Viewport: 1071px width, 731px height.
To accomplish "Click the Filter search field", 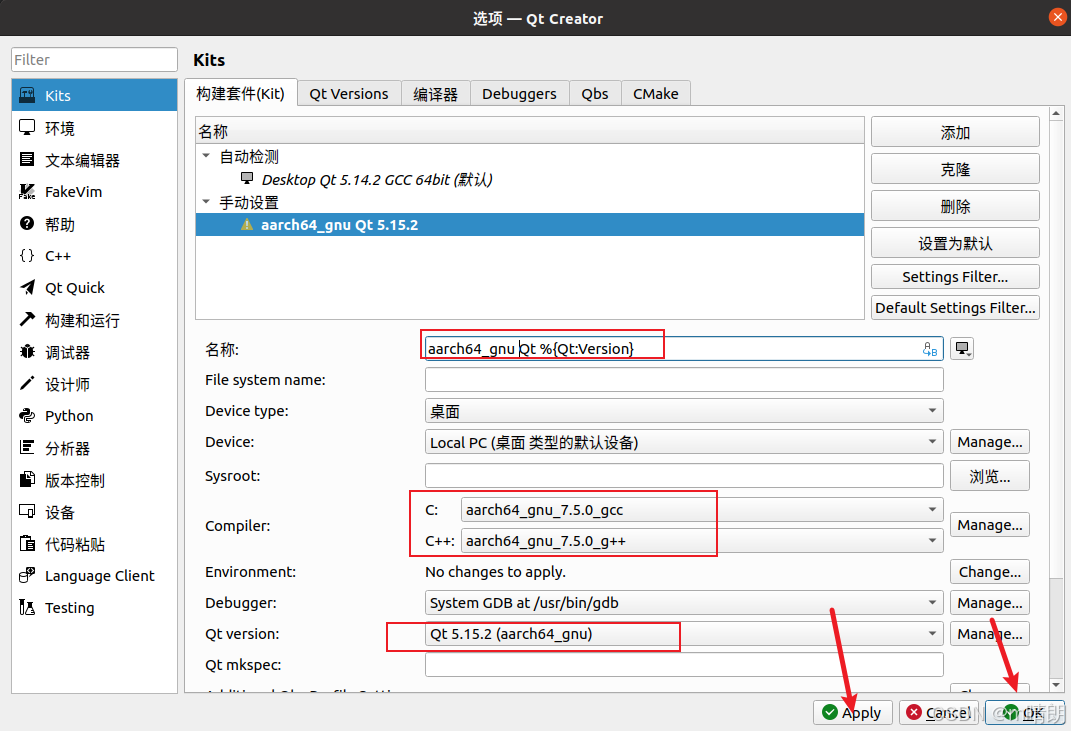I will (94, 59).
